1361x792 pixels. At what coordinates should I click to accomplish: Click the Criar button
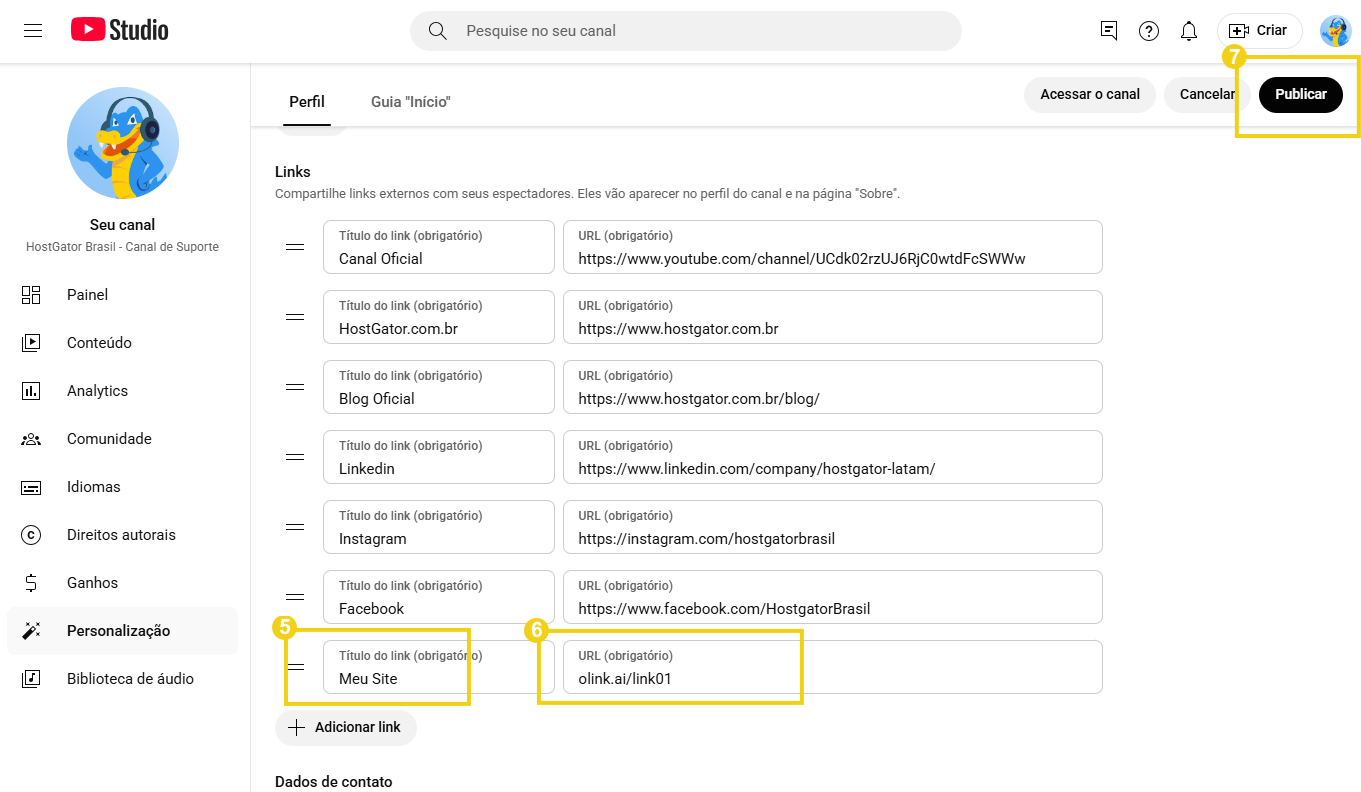coord(1259,31)
